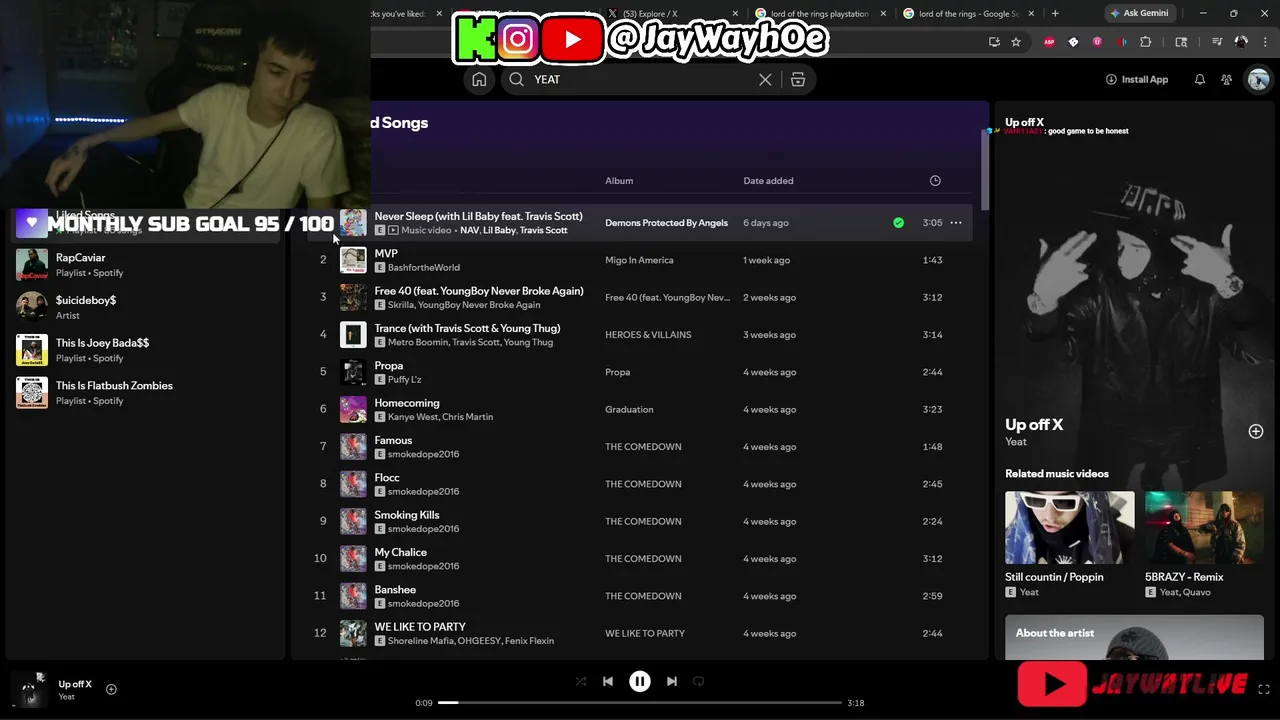The width and height of the screenshot is (1280, 720).
Task: Sort songs by the duration clock icon
Action: [x=935, y=181]
